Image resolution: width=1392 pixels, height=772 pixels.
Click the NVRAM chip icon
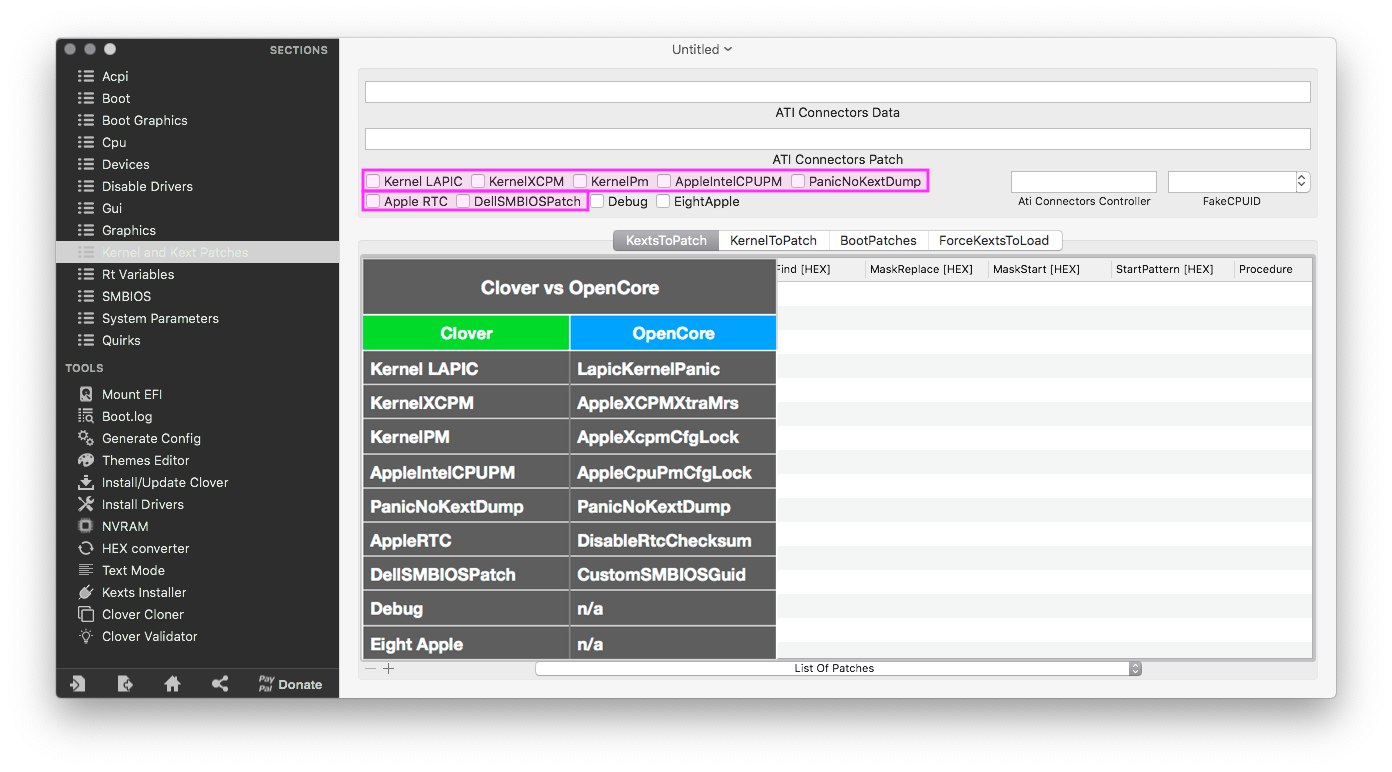[86, 526]
